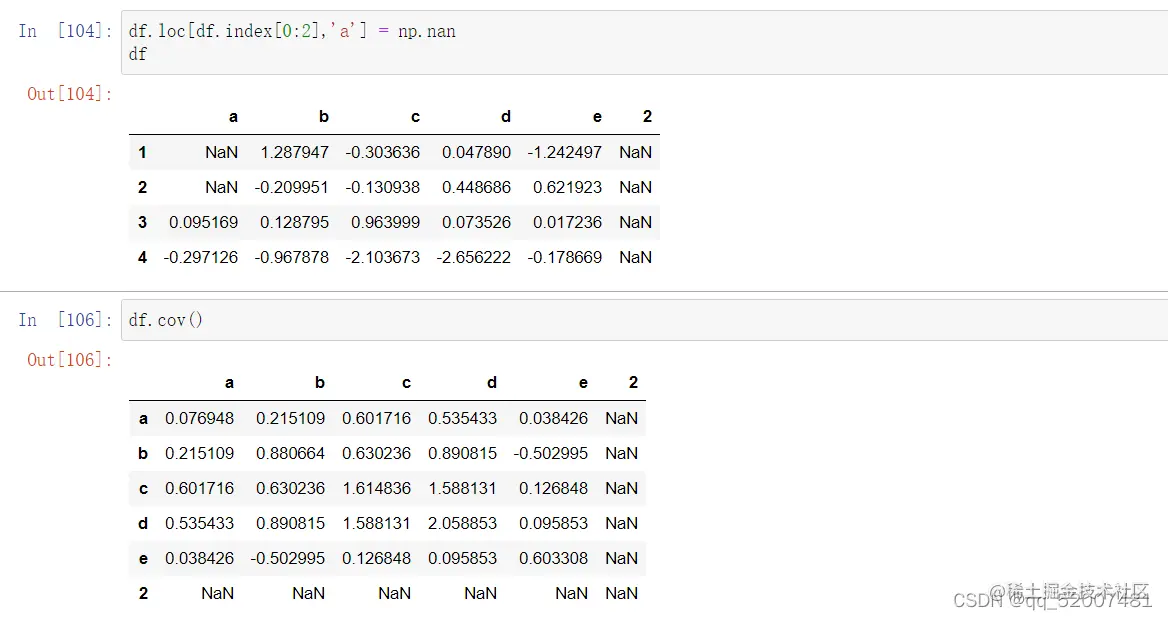Click row label 'd' in covariance table
The image size is (1168, 620).
click(143, 524)
